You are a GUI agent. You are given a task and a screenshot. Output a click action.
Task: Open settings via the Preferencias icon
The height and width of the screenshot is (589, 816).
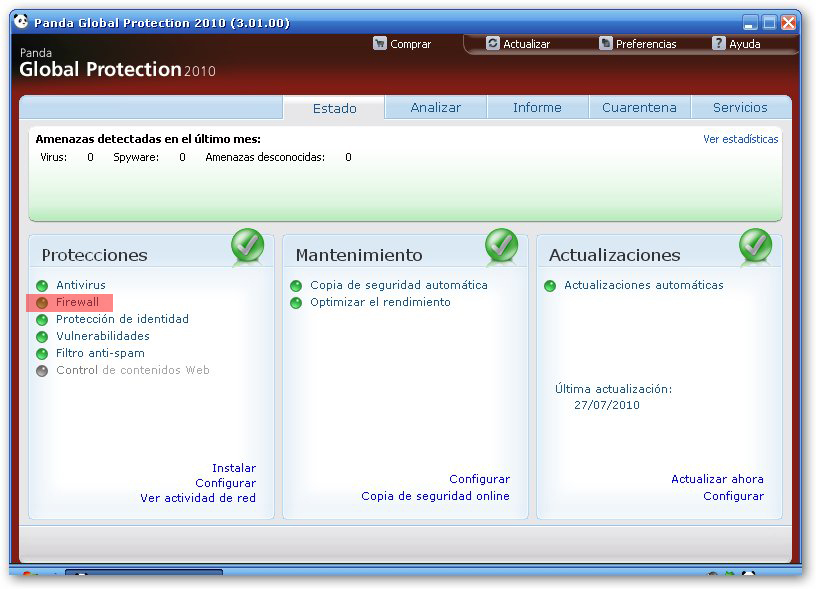[x=605, y=43]
